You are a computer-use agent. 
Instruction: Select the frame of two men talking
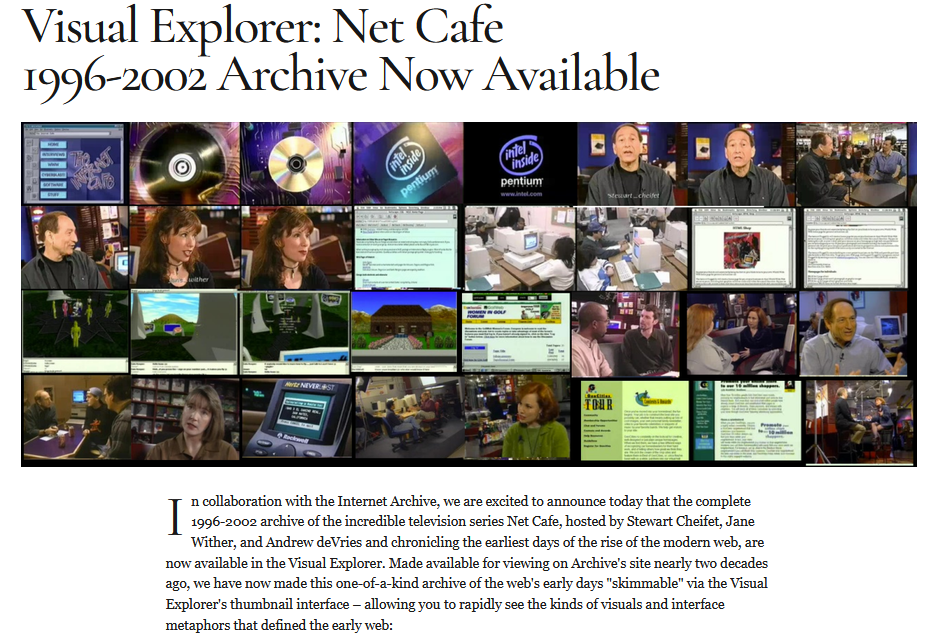pyautogui.click(x=626, y=334)
